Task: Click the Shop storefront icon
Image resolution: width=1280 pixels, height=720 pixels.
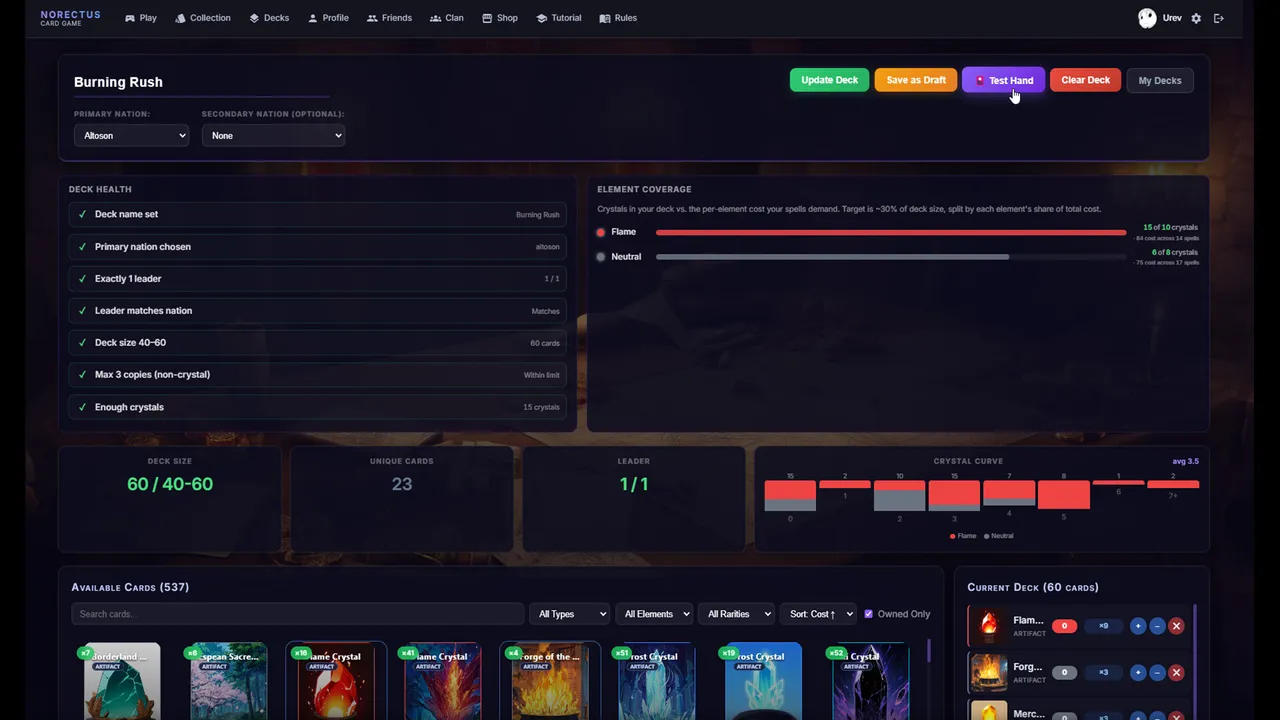Action: (x=487, y=18)
